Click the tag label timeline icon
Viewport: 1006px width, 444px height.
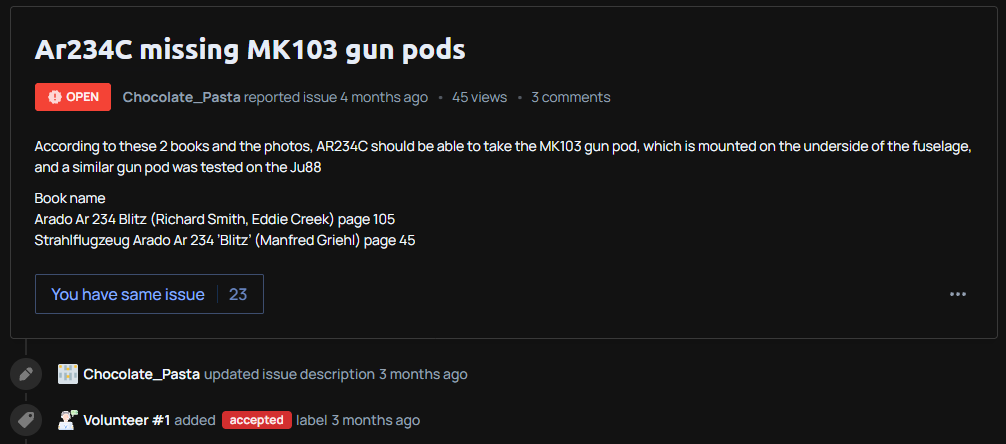pos(26,420)
